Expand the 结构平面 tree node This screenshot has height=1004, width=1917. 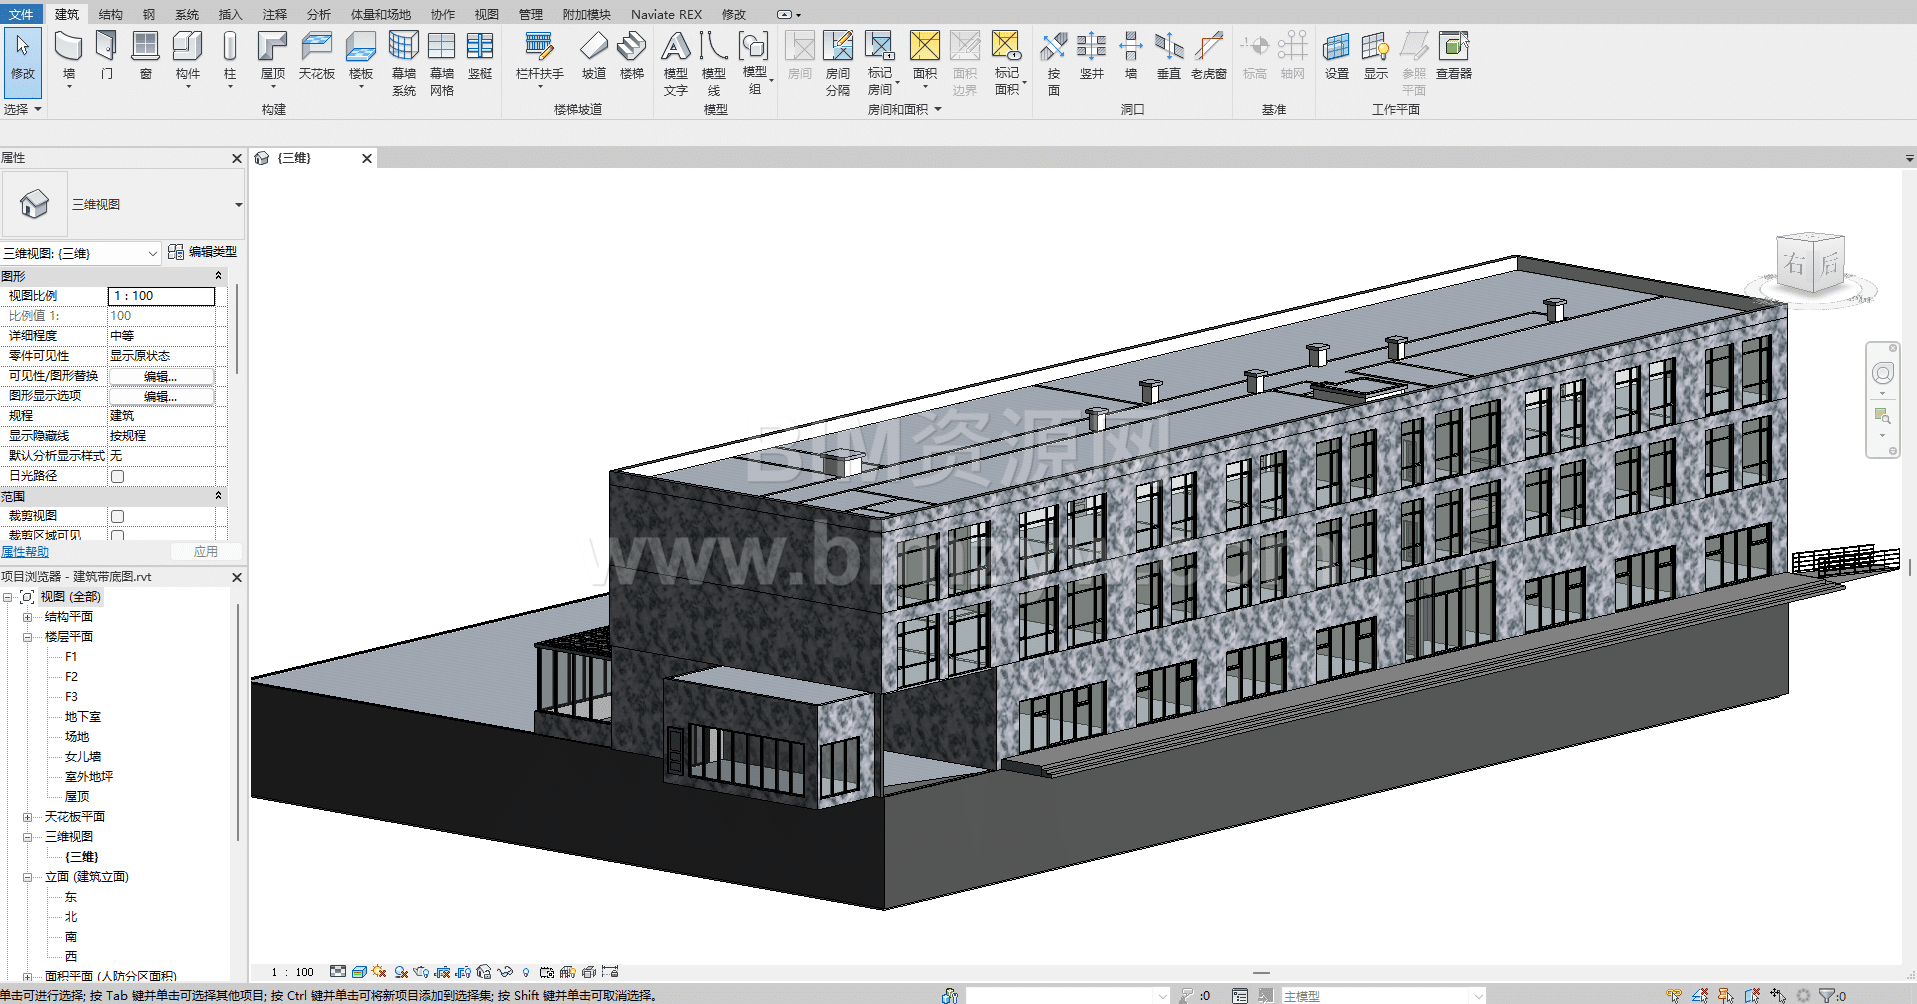point(28,617)
